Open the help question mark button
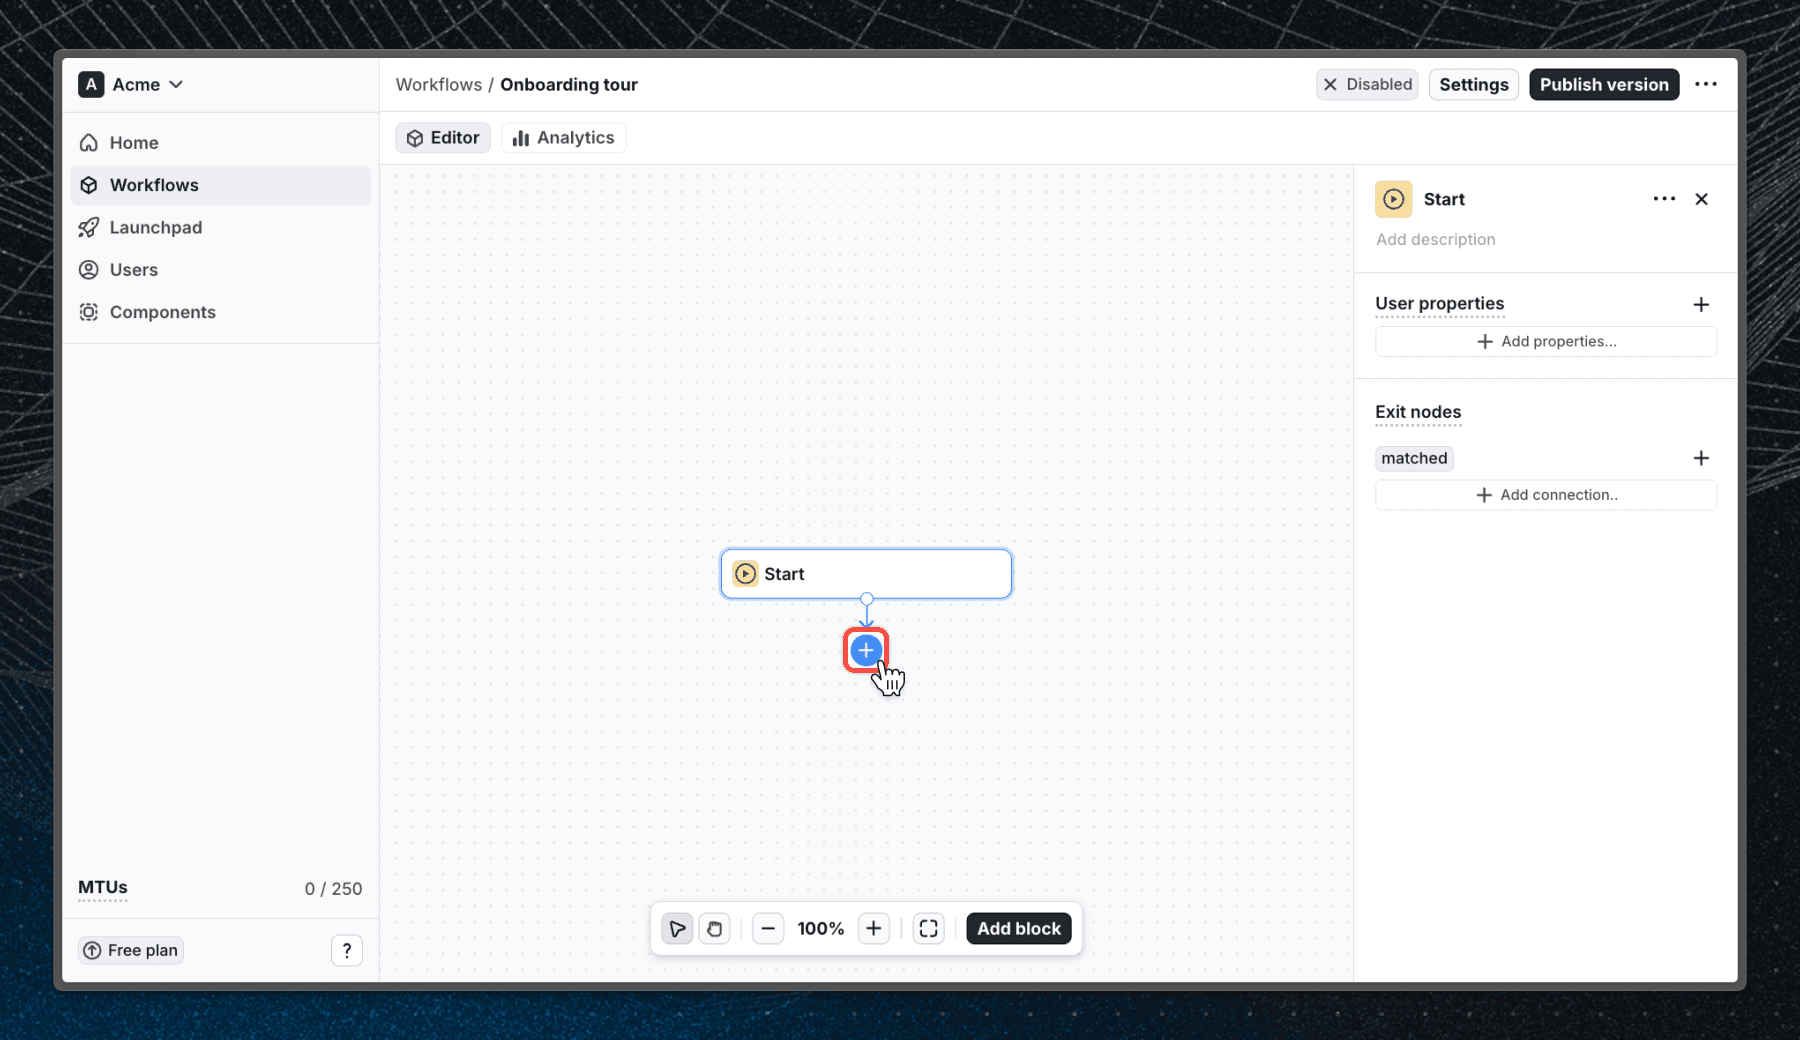The height and width of the screenshot is (1040, 1800). pyautogui.click(x=346, y=950)
